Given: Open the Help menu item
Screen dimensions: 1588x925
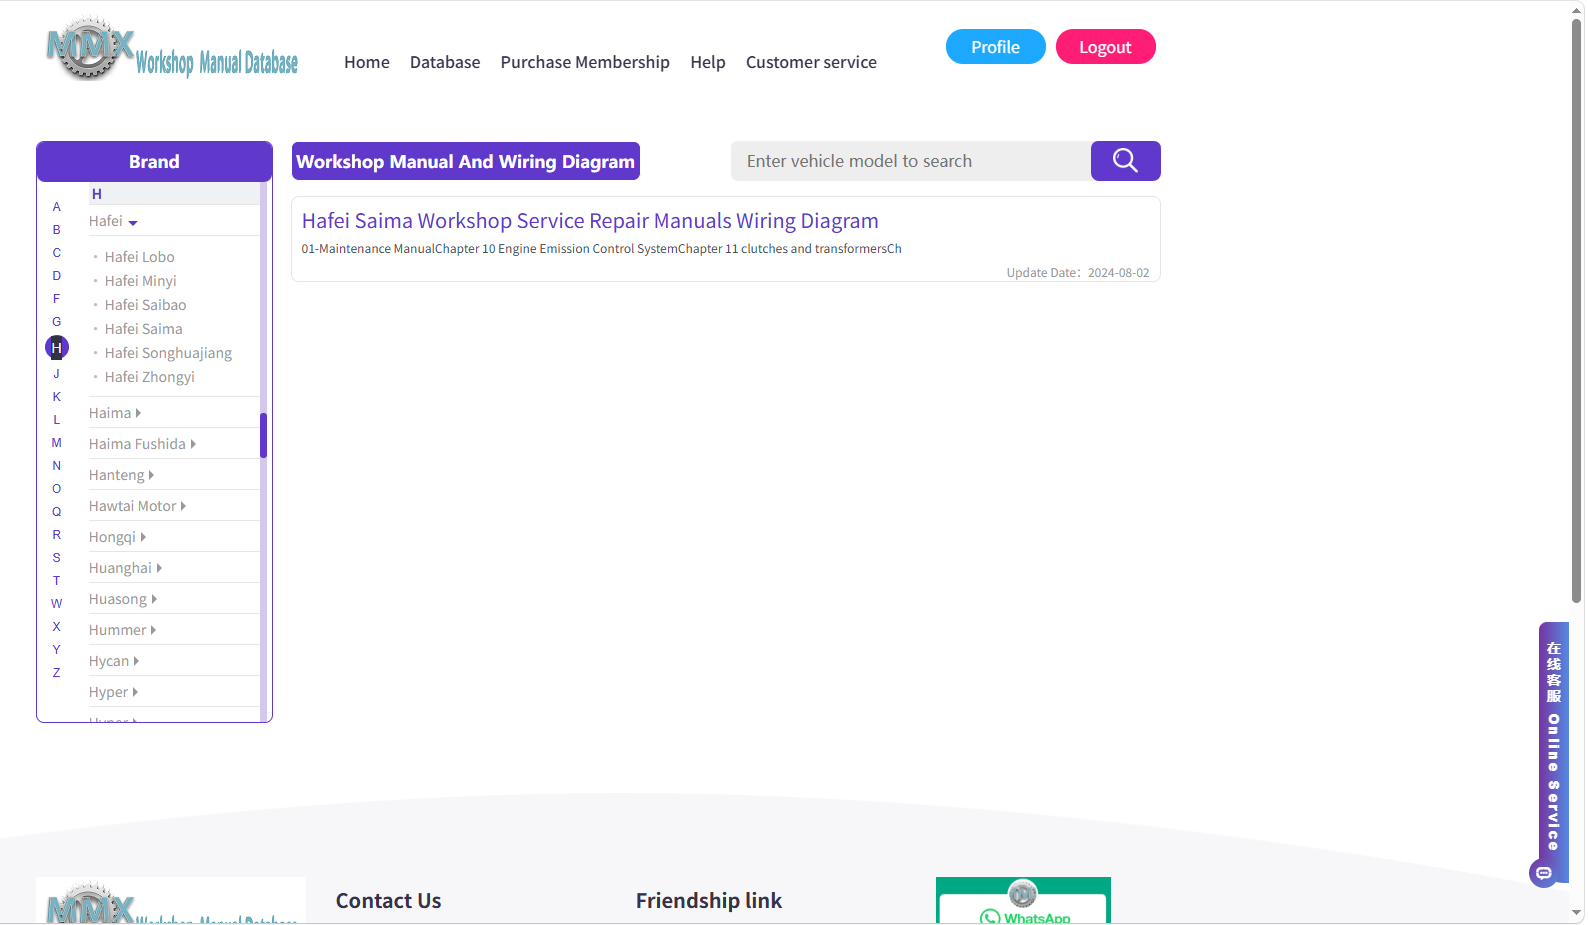Looking at the screenshot, I should 708,62.
